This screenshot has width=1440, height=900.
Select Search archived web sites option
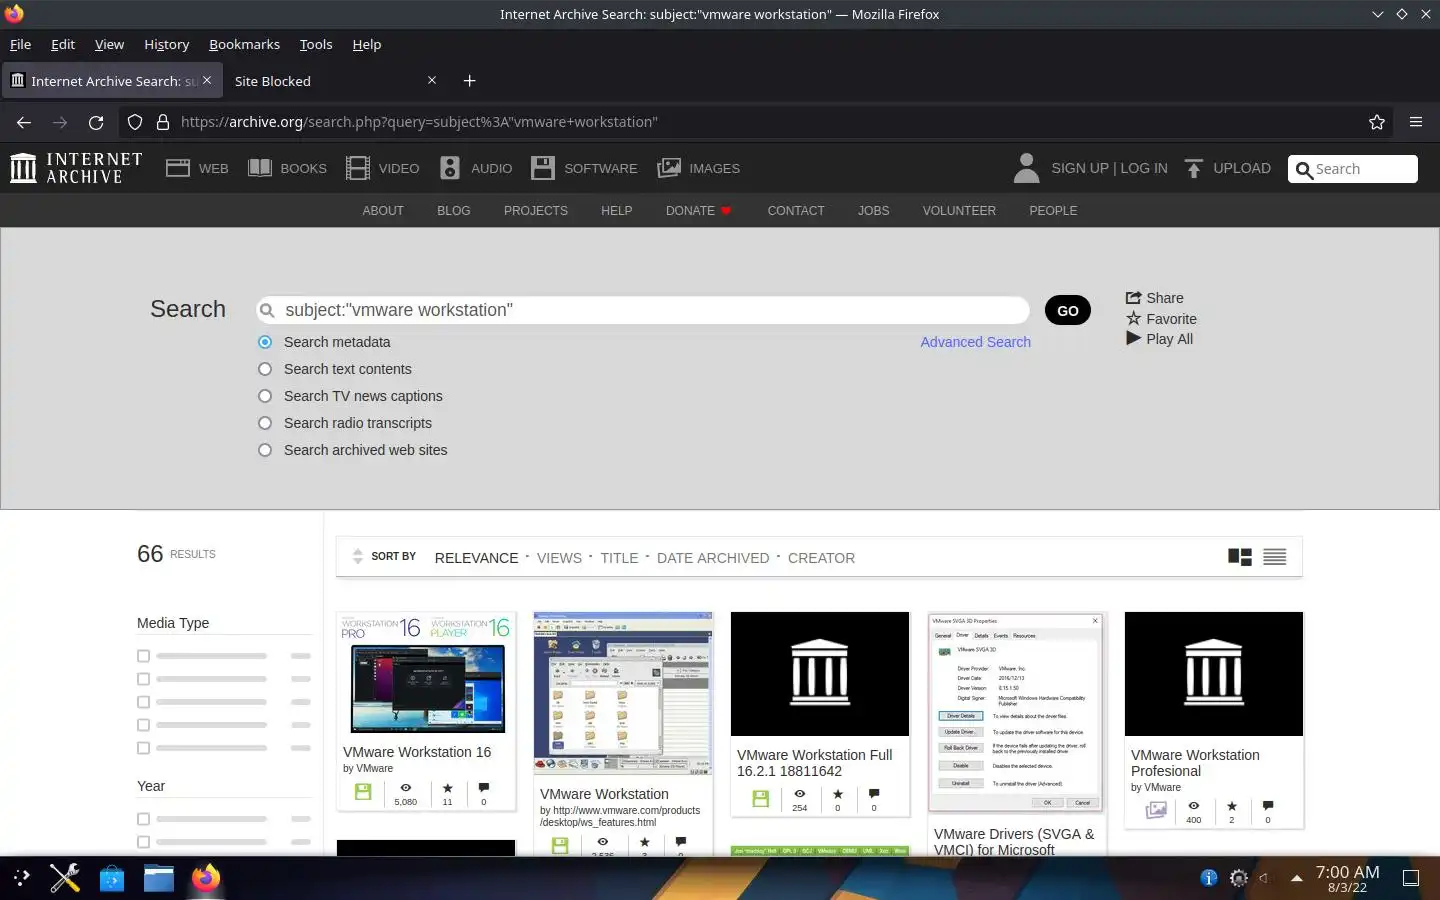265,450
